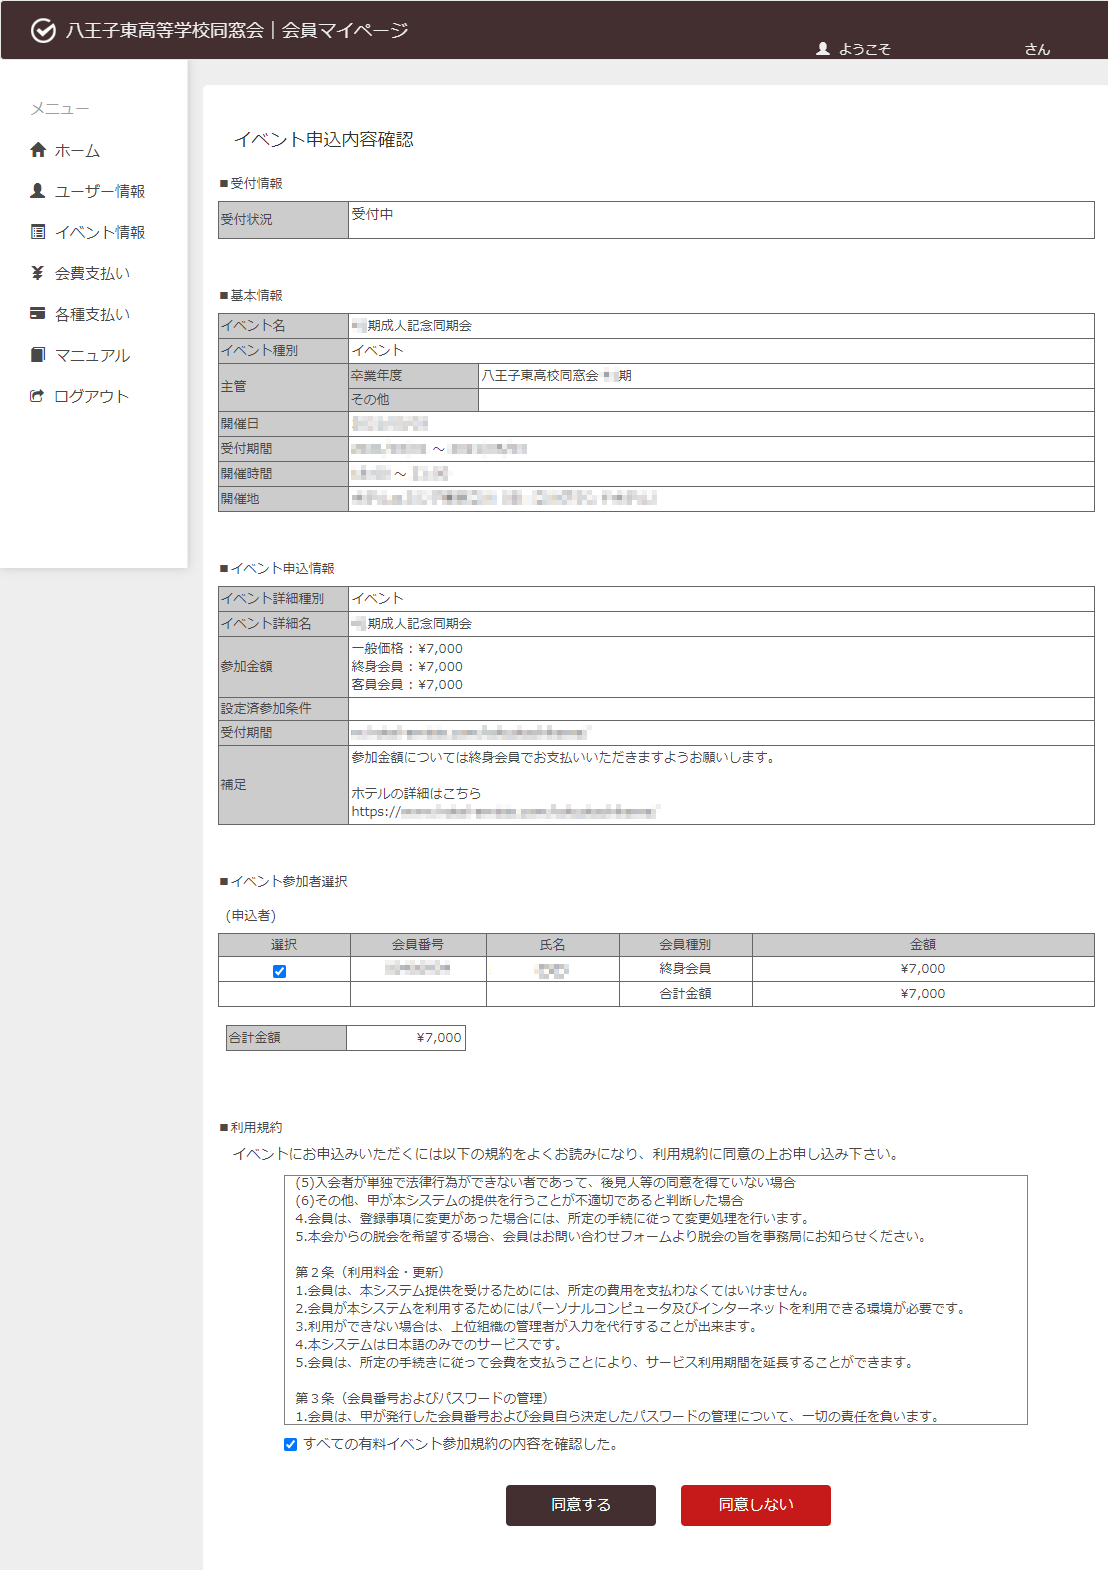Click the manual book icon
Screen dimensions: 1108x1570
click(x=38, y=354)
